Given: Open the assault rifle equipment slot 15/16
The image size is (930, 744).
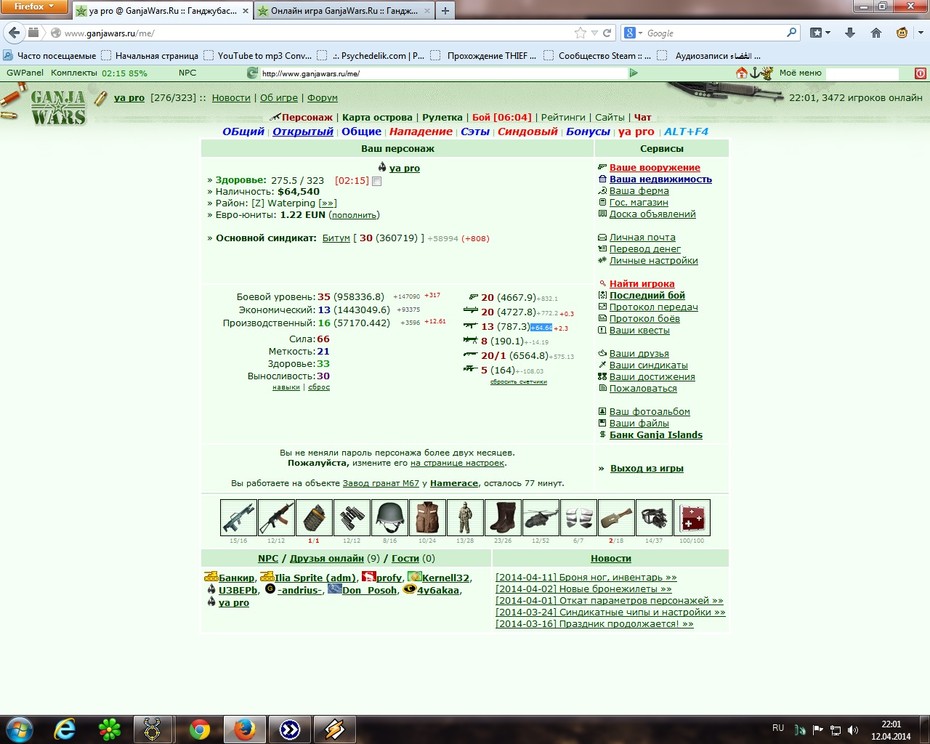Looking at the screenshot, I should tap(238, 517).
